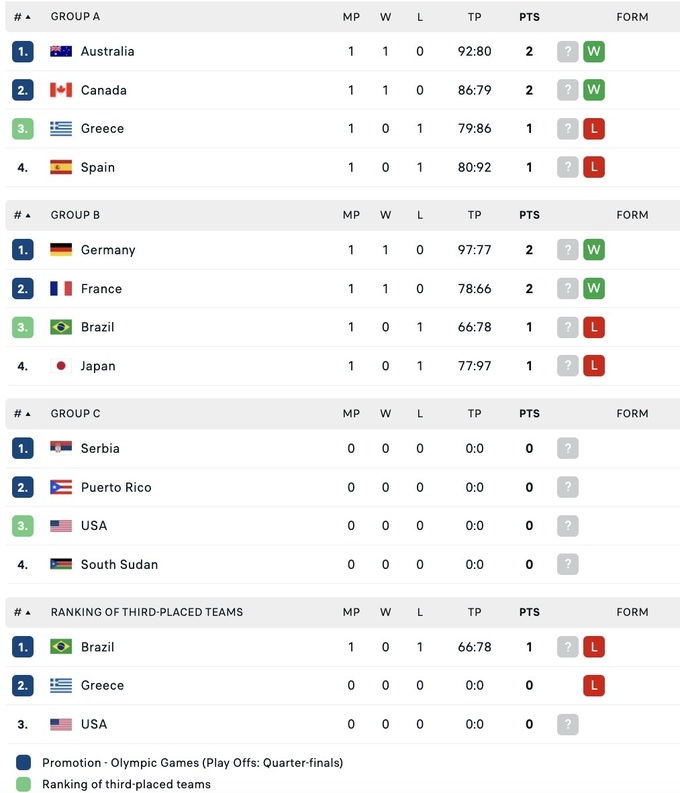680x793 pixels.
Task: Click the Puerto Rico flag icon
Action: (61, 487)
